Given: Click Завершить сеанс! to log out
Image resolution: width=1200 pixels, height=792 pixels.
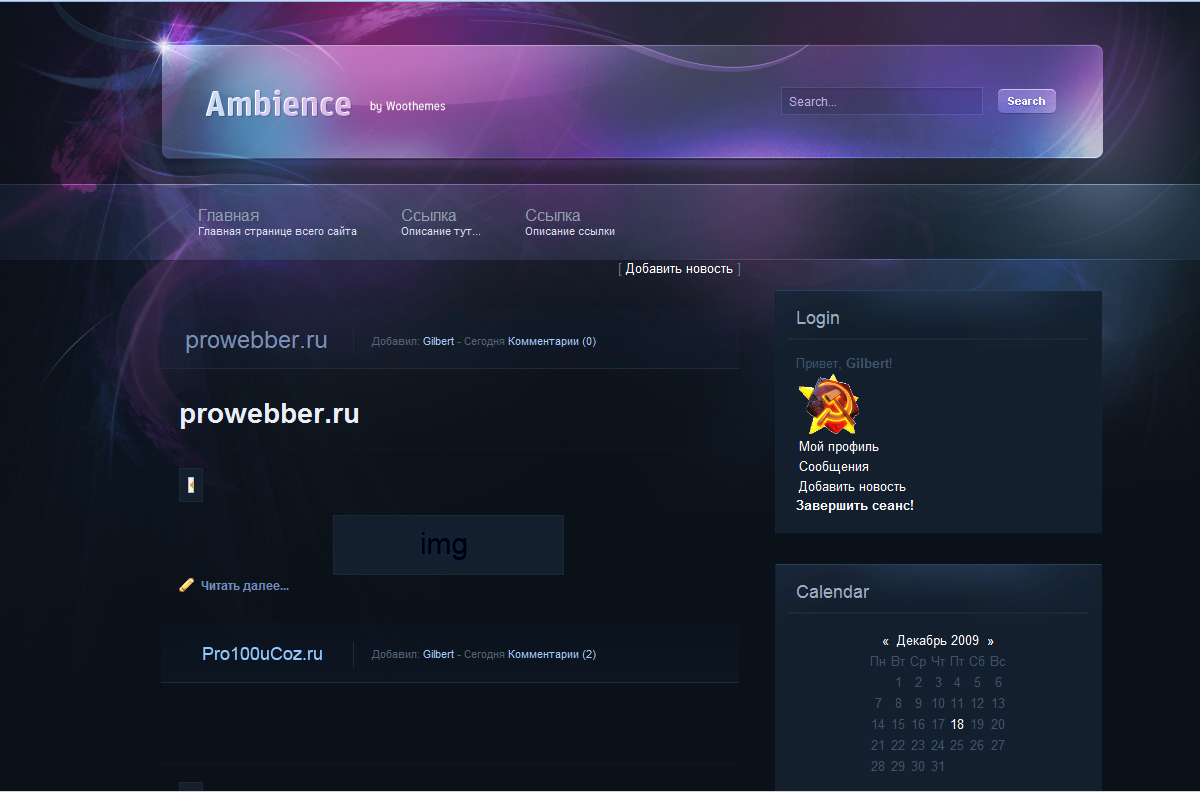Looking at the screenshot, I should point(855,506).
